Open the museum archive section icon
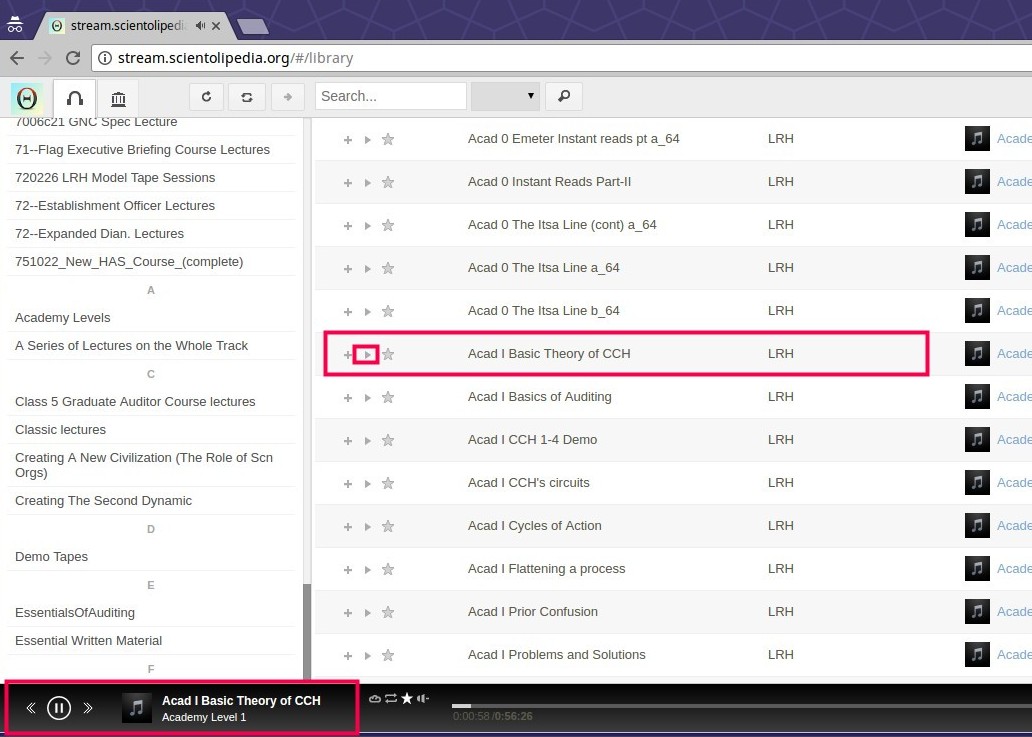Viewport: 1032px width, 737px height. [x=118, y=97]
